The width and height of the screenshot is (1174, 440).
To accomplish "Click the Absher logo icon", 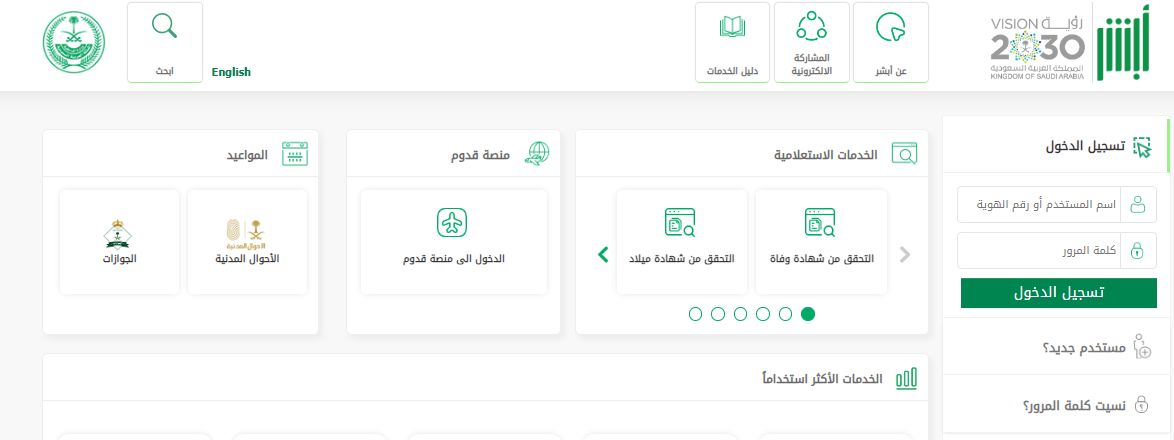I will coord(1118,45).
